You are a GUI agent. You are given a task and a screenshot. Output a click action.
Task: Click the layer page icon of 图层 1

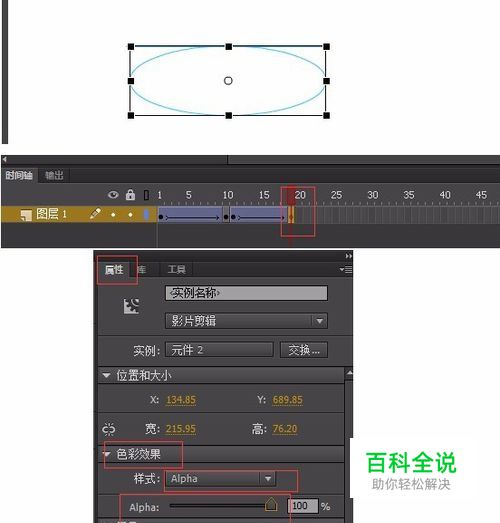(x=26, y=215)
